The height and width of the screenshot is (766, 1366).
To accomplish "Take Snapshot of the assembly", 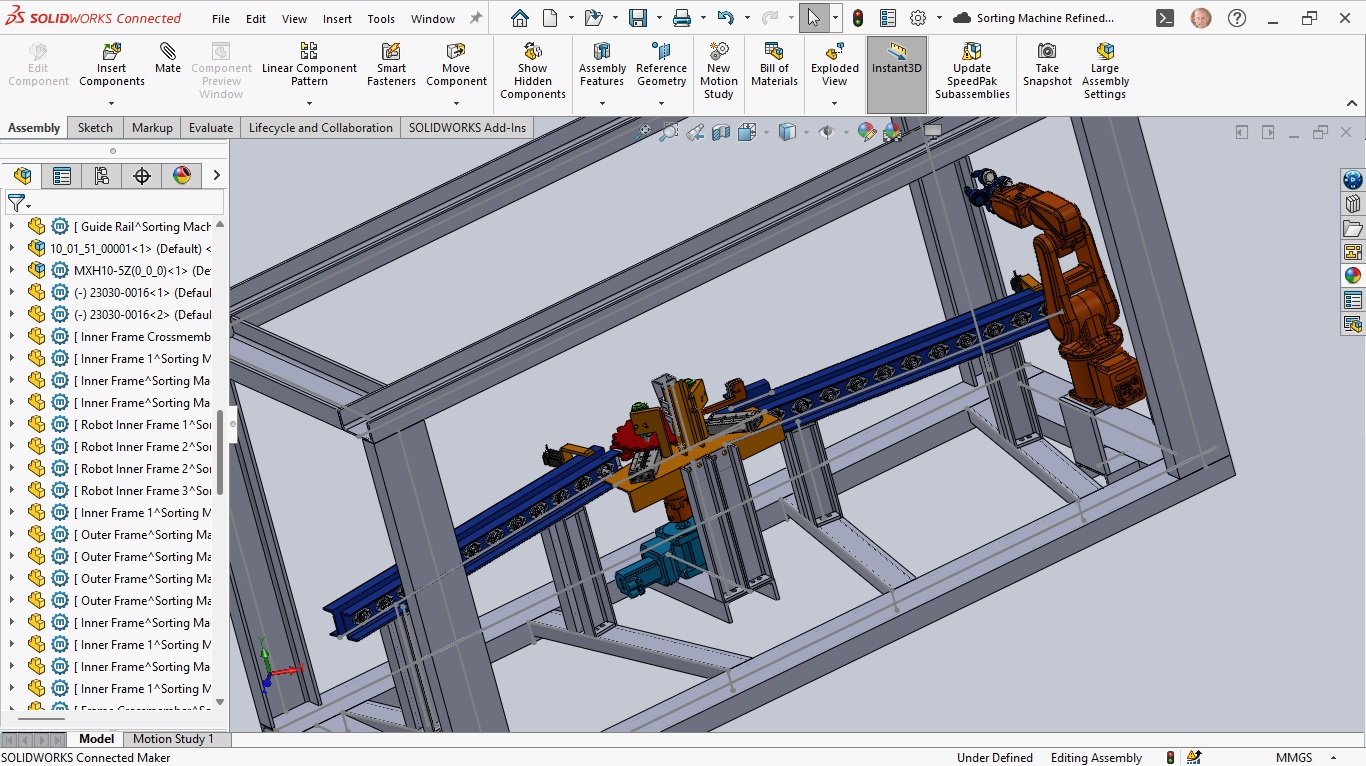I will pos(1047,64).
